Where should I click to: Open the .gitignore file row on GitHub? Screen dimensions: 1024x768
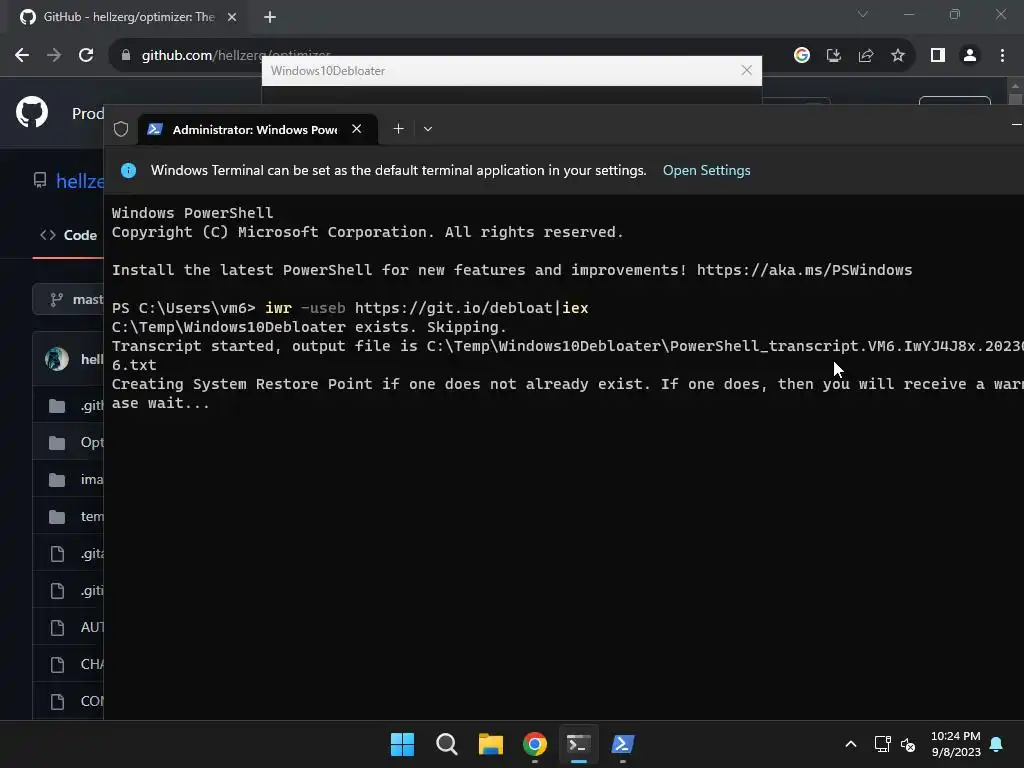[69, 591]
